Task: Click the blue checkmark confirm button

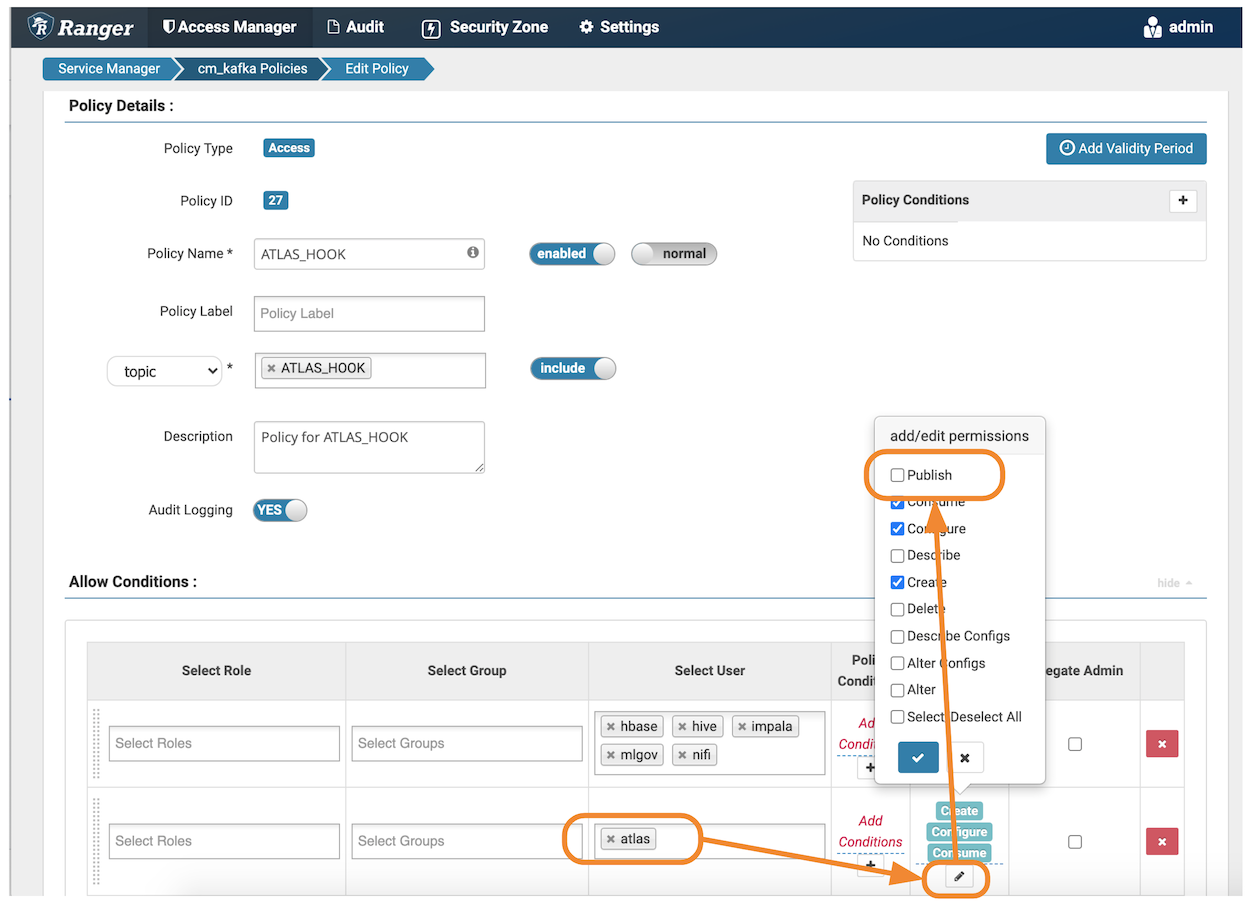Action: 918,758
